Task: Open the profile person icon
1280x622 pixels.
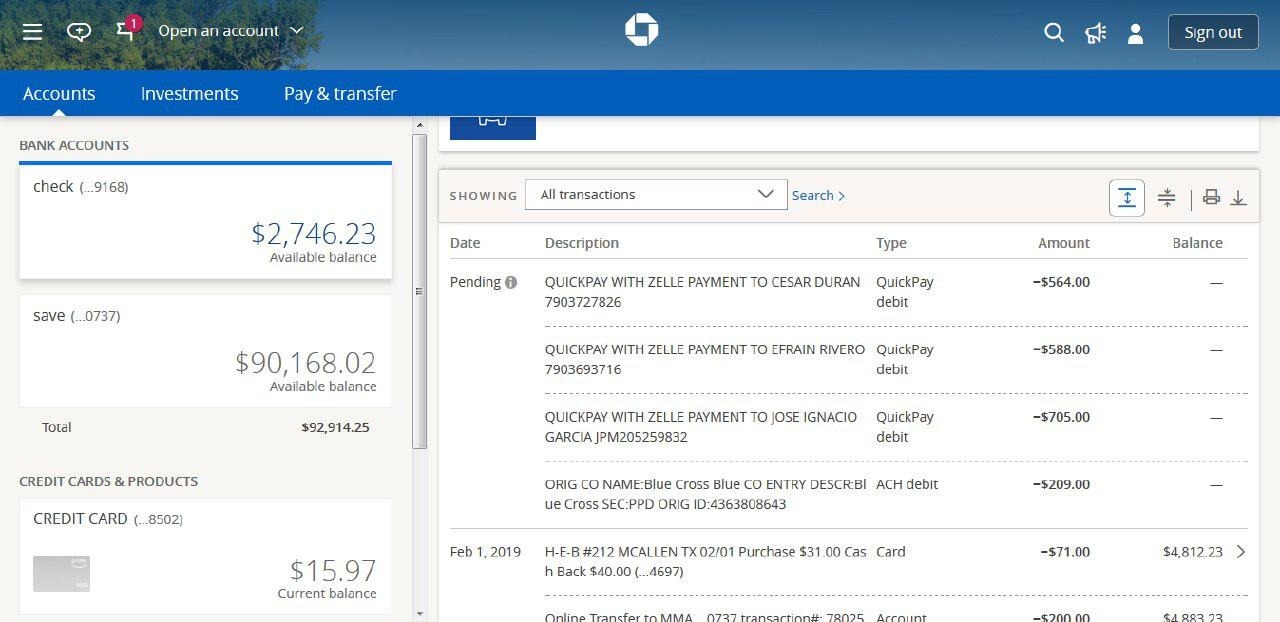Action: click(x=1135, y=33)
